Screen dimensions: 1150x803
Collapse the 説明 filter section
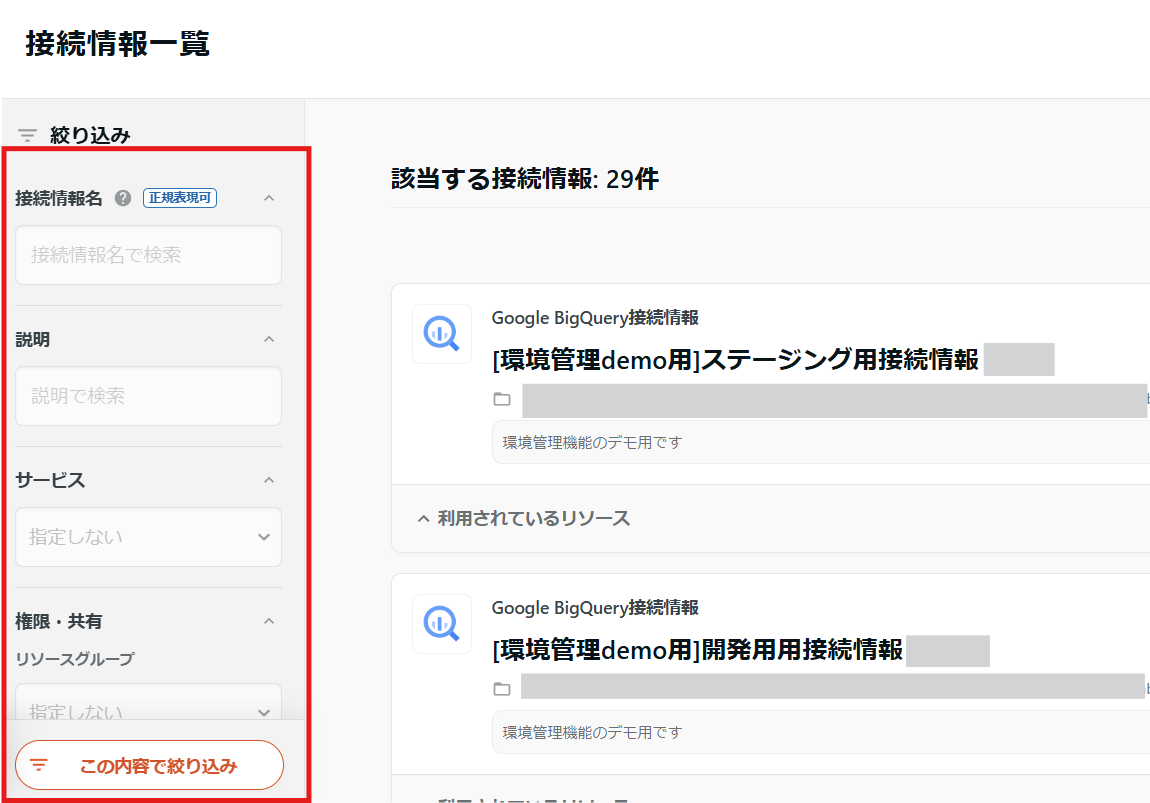[x=268, y=340]
